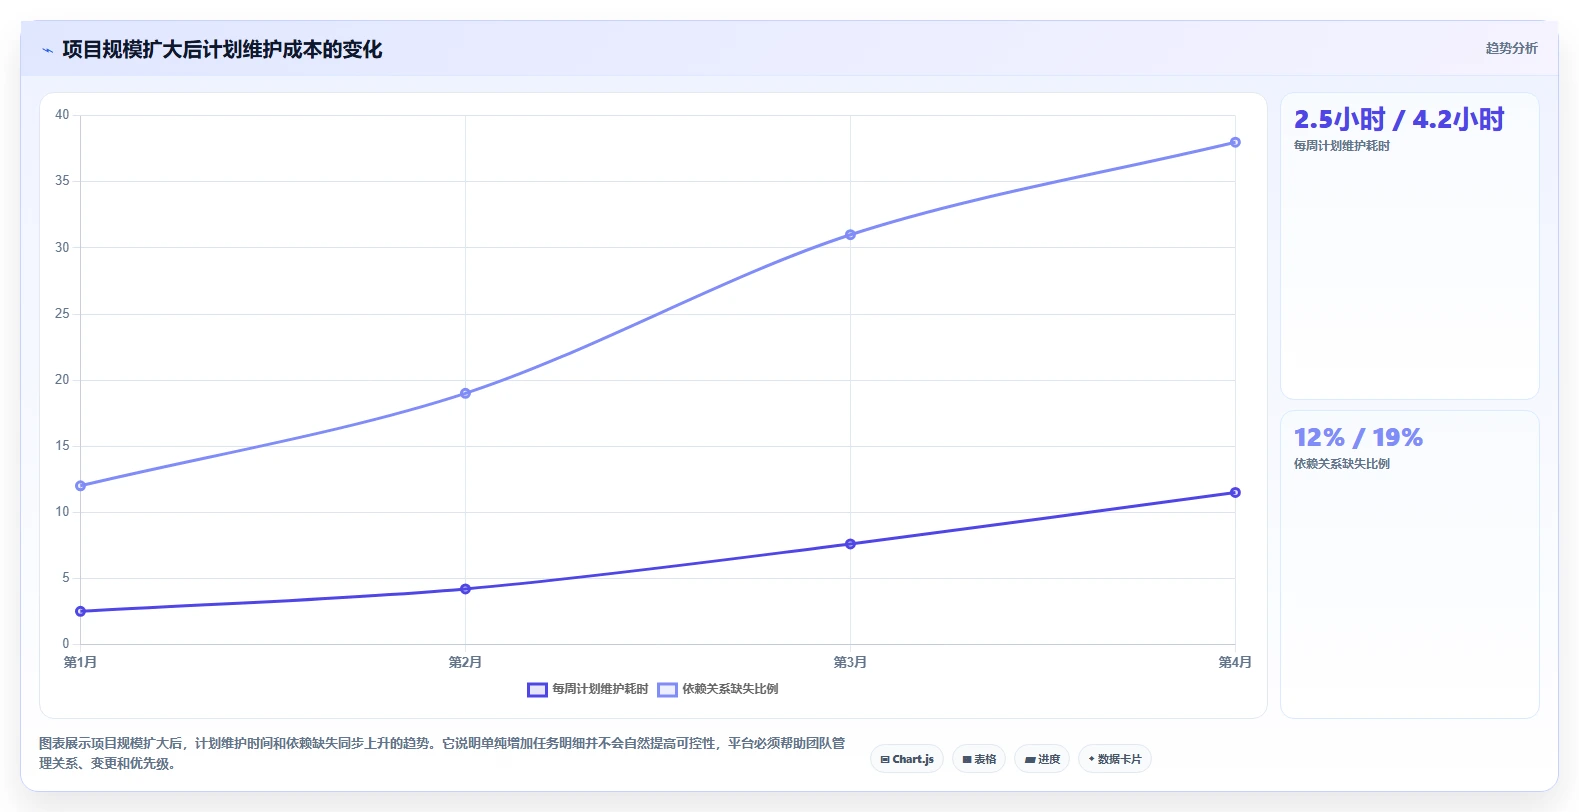Click the 数据卡片 tag
This screenshot has height=812, width=1579.
pyautogui.click(x=1115, y=759)
